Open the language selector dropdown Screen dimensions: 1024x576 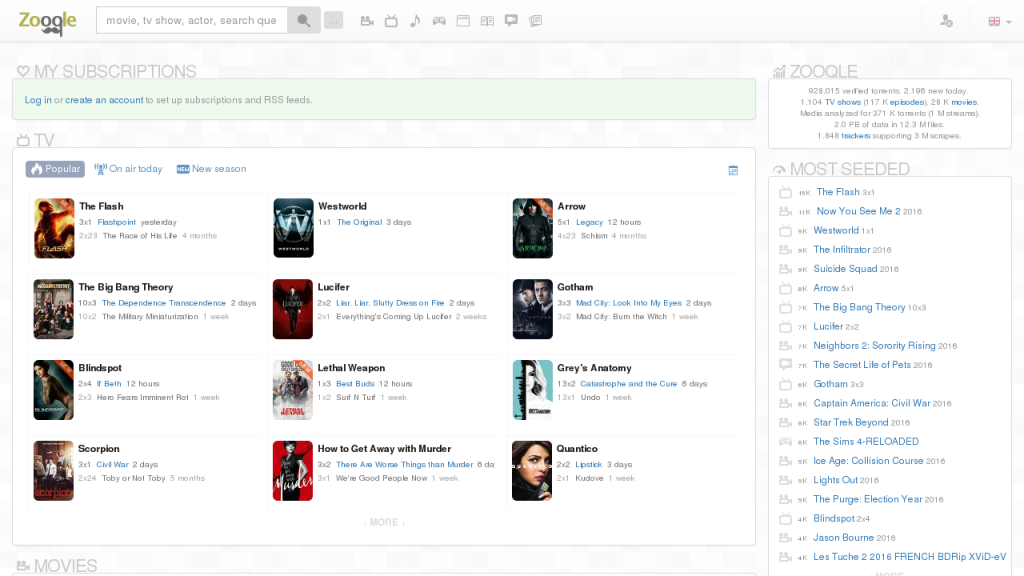click(x=996, y=20)
